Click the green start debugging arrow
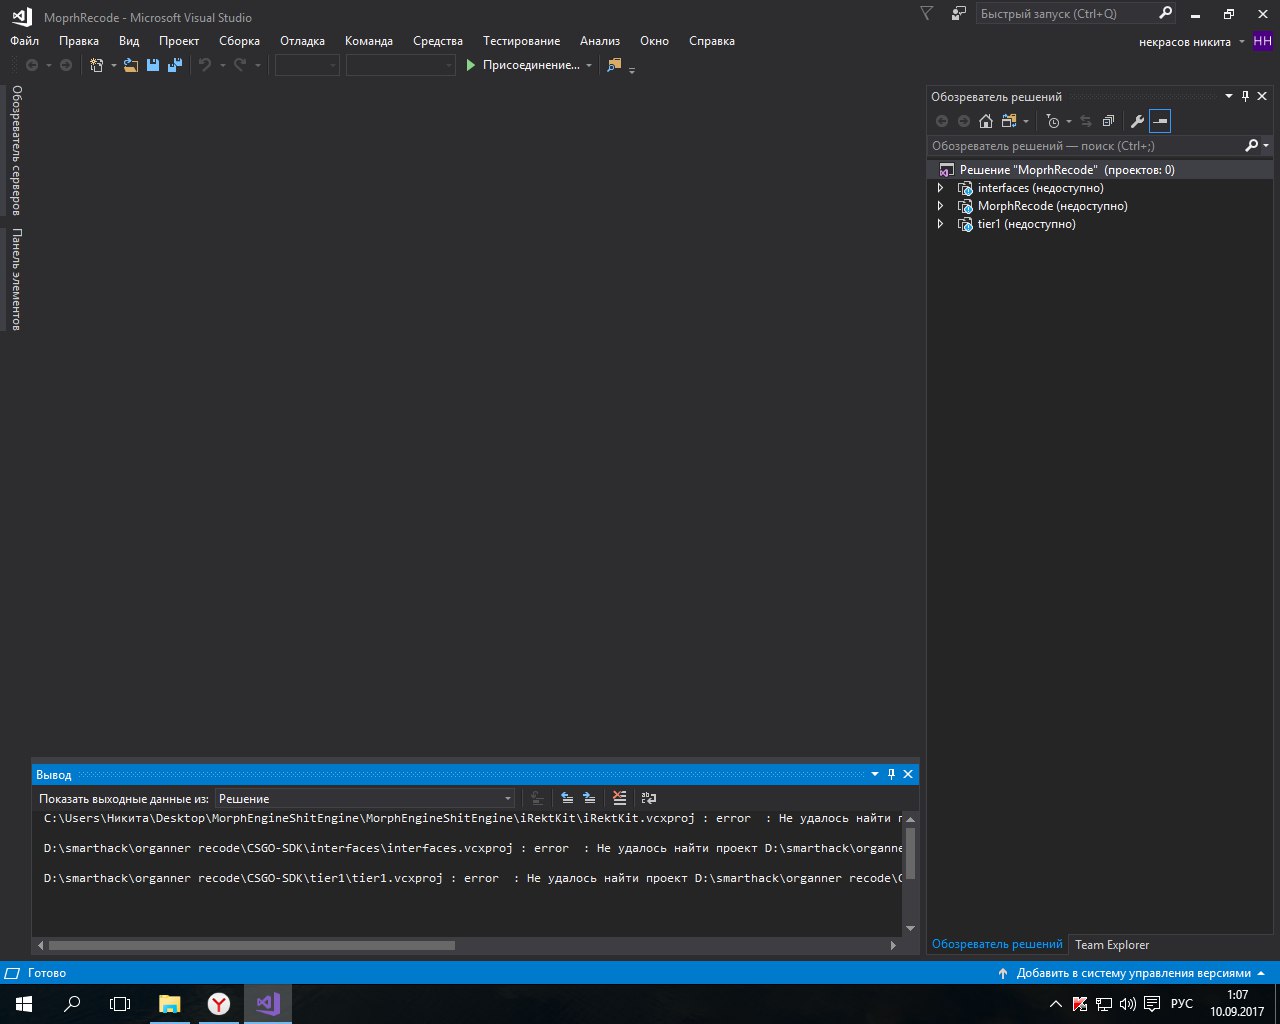1280x1024 pixels. 471,65
